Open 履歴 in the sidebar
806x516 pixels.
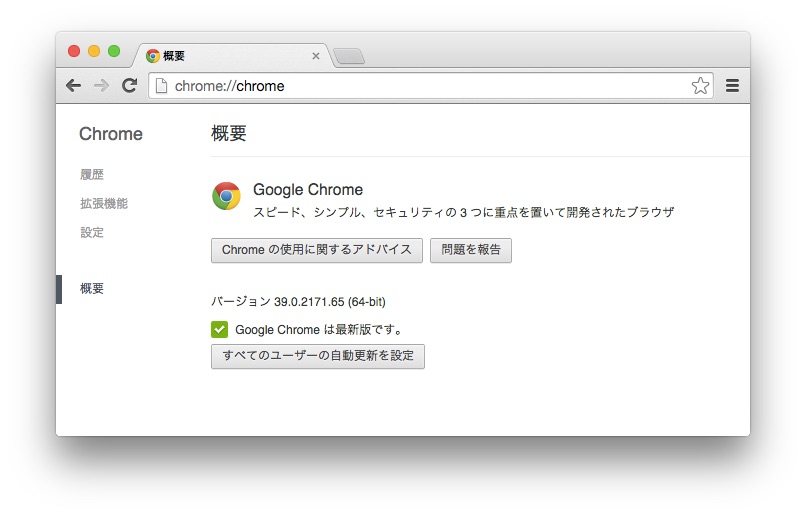[92, 175]
